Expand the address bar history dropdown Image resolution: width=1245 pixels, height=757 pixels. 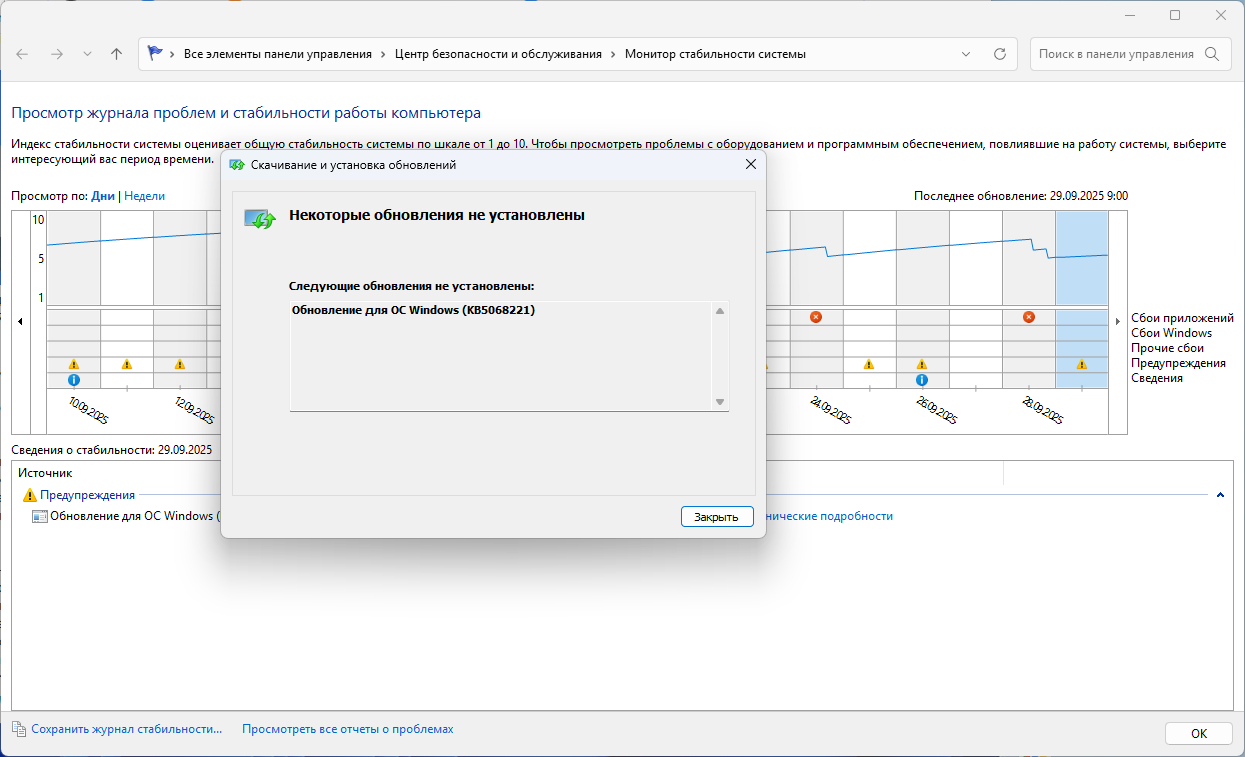965,54
